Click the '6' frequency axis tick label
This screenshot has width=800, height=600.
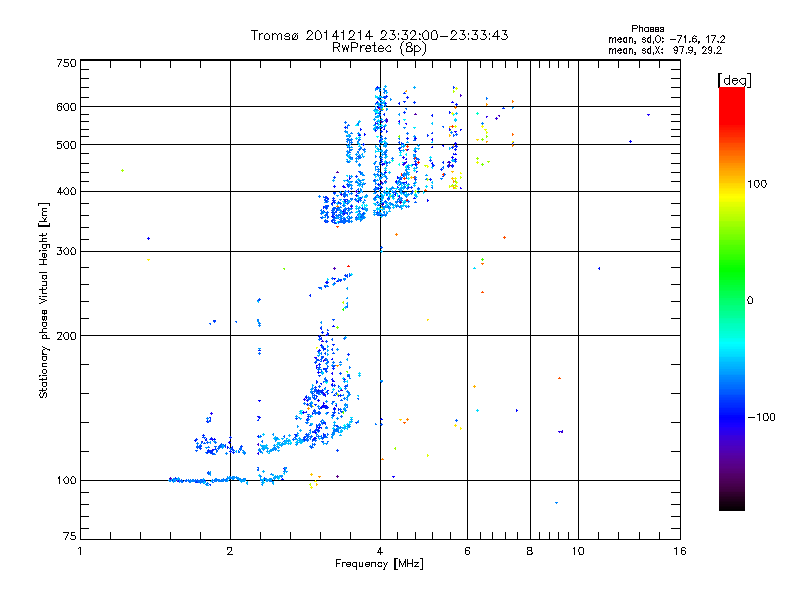tap(467, 551)
